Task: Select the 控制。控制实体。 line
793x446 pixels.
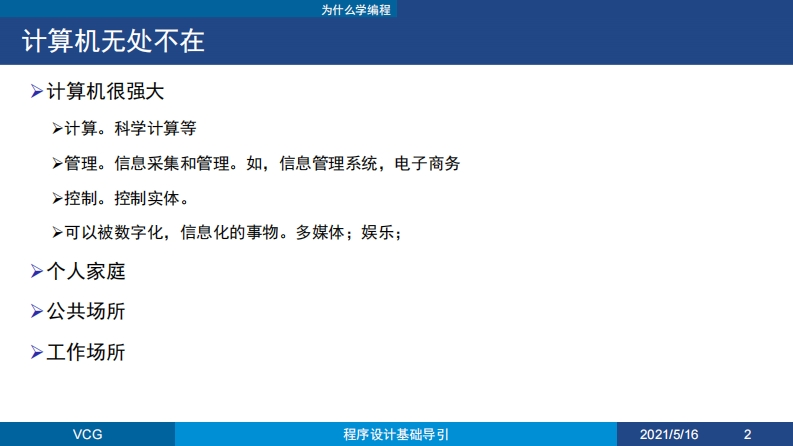Action: pyautogui.click(x=125, y=197)
